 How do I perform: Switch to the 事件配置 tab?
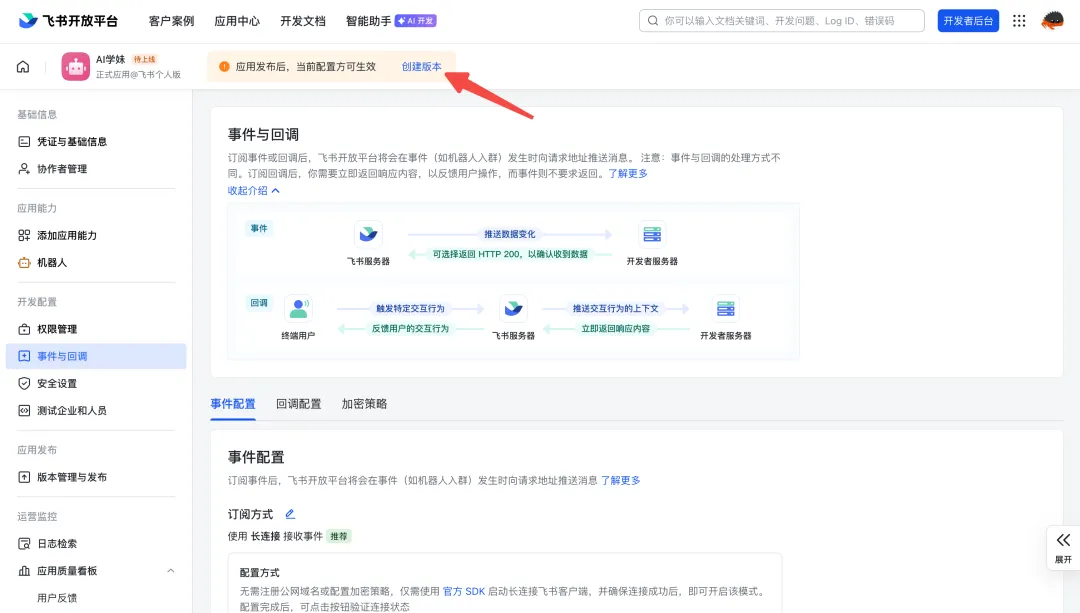click(x=233, y=404)
